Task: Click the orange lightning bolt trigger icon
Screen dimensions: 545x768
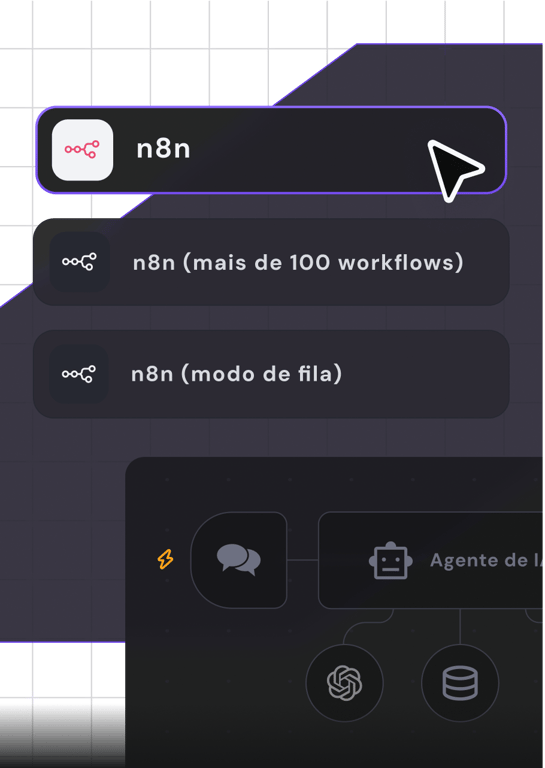Action: (165, 559)
